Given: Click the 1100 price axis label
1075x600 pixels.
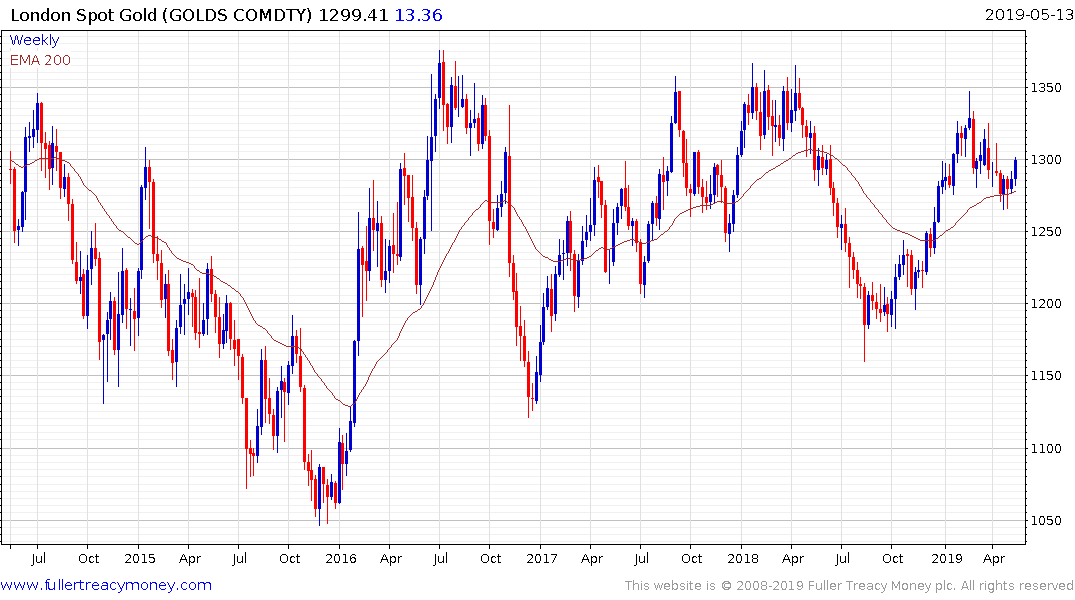Looking at the screenshot, I should [1046, 448].
